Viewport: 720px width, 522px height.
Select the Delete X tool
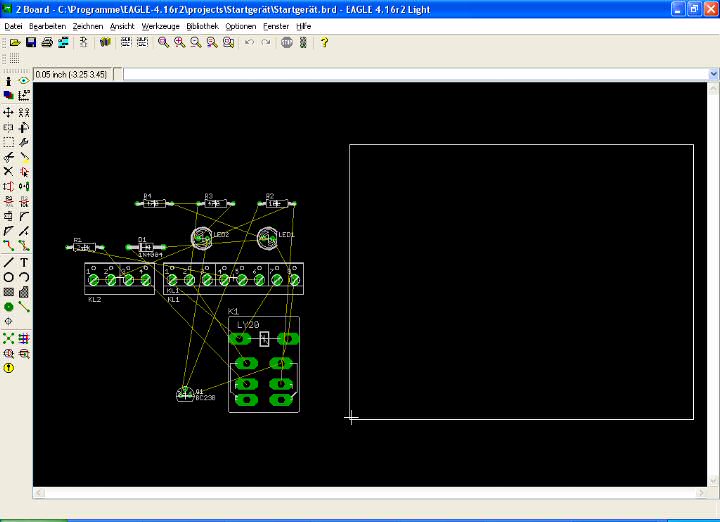point(8,171)
